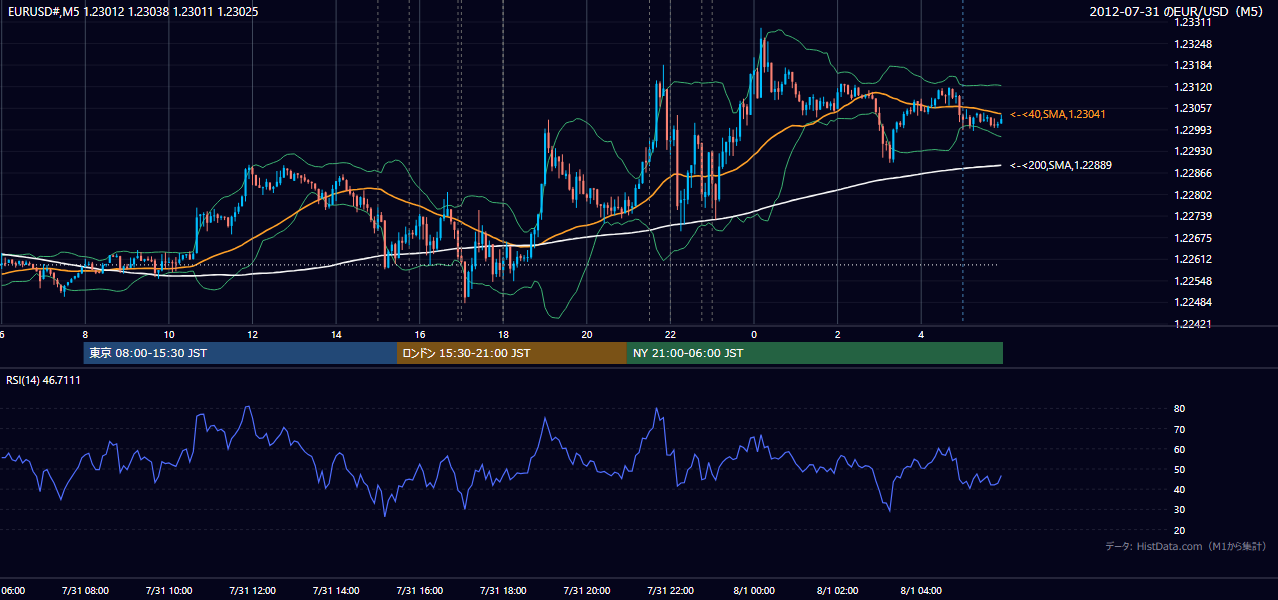Screen dimensions: 1278x600
Task: Select the 東京 08:00-15:30 JST session bar
Action: click(x=240, y=353)
